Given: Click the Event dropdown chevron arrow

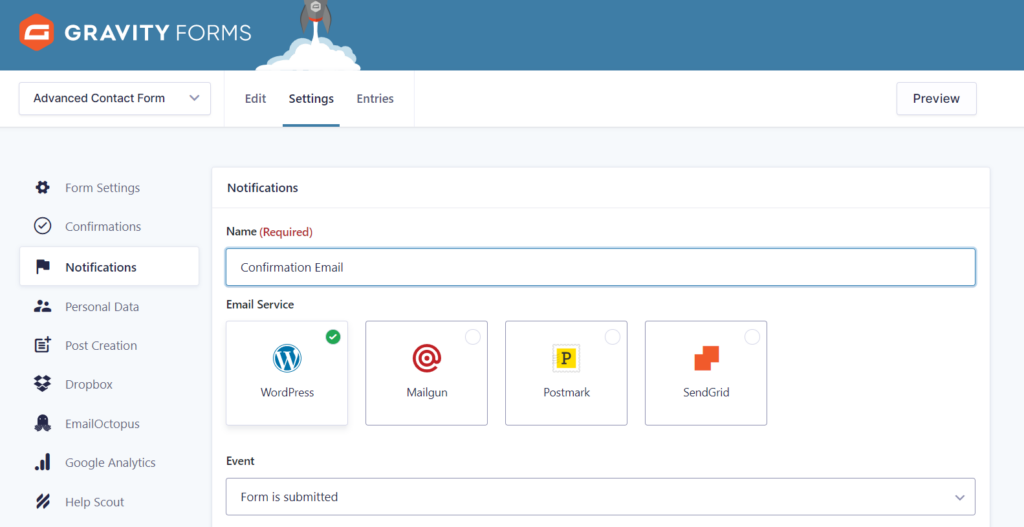Looking at the screenshot, I should (959, 498).
